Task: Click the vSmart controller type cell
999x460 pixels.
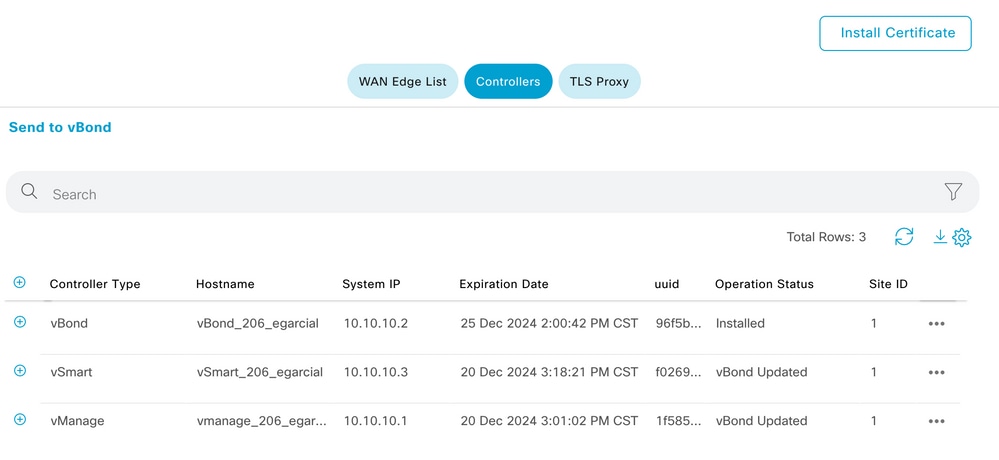Action: click(71, 372)
